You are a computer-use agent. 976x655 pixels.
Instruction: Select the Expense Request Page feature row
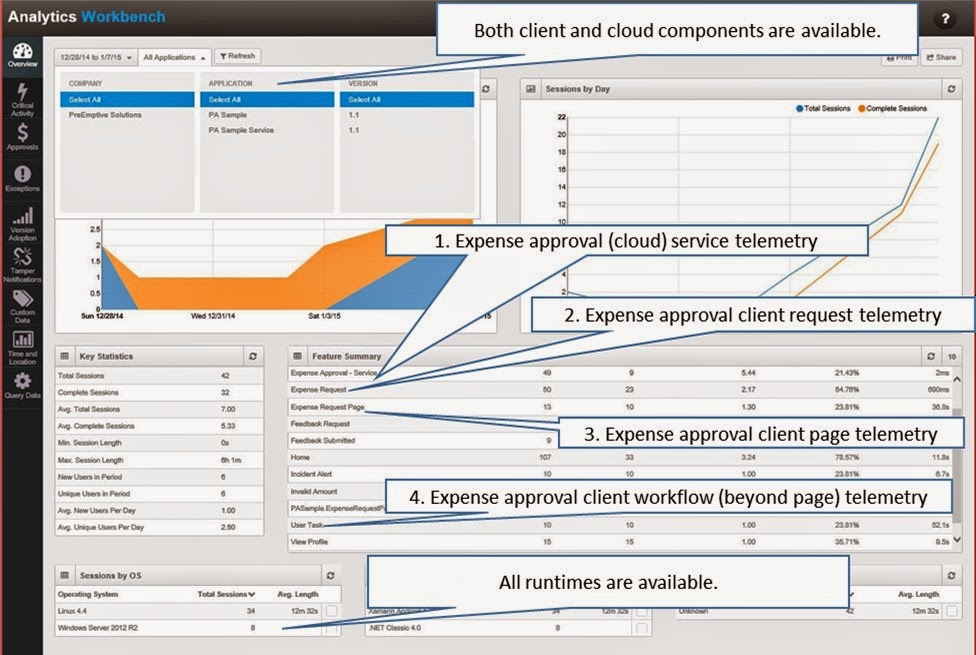621,407
